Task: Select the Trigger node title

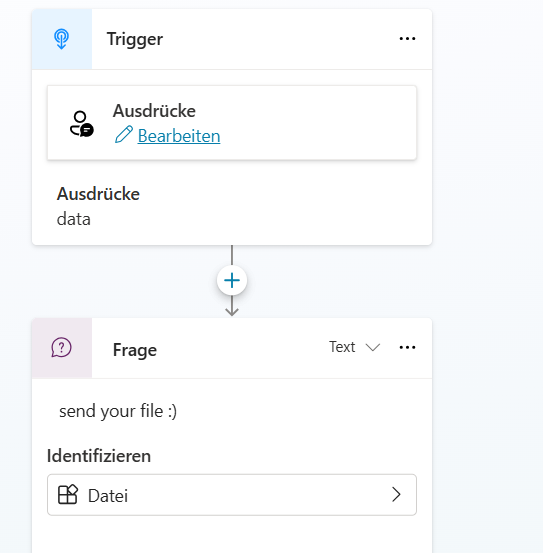Action: click(x=135, y=39)
